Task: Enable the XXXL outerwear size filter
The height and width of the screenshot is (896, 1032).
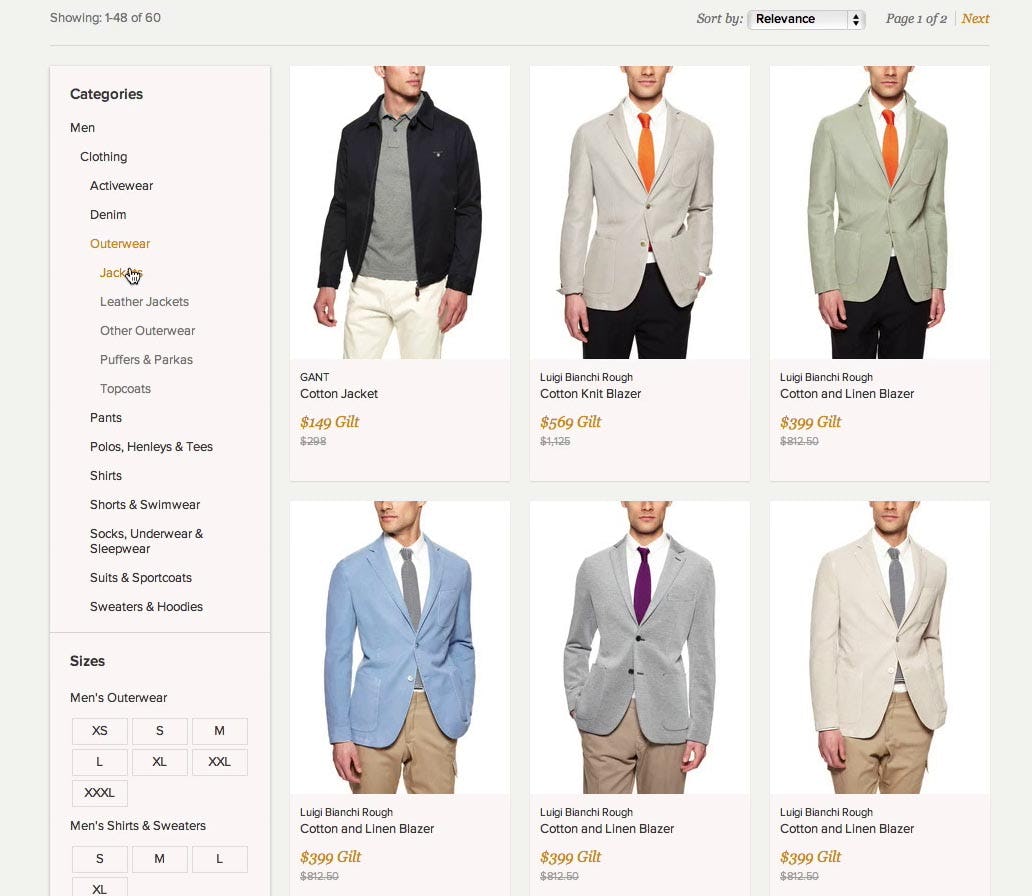Action: coord(99,793)
